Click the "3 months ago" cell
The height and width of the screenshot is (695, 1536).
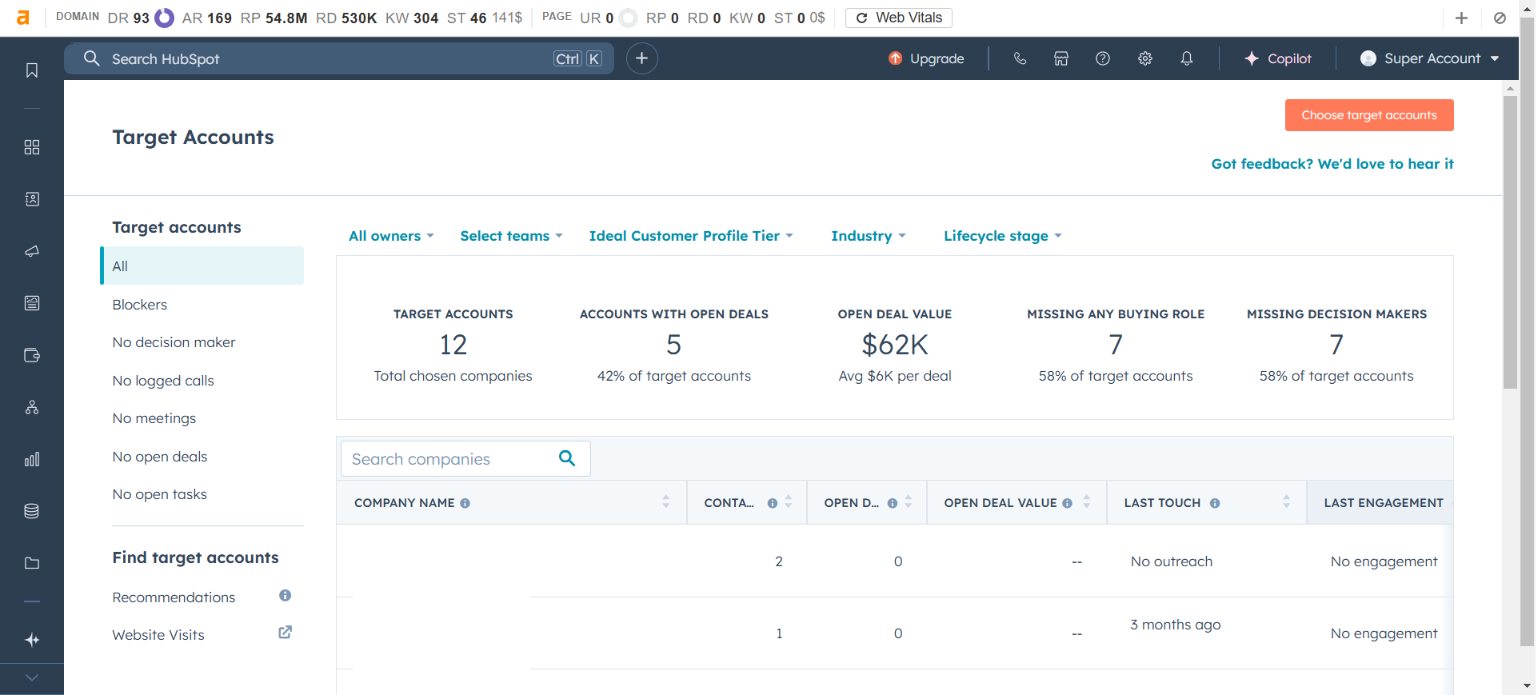(1175, 625)
